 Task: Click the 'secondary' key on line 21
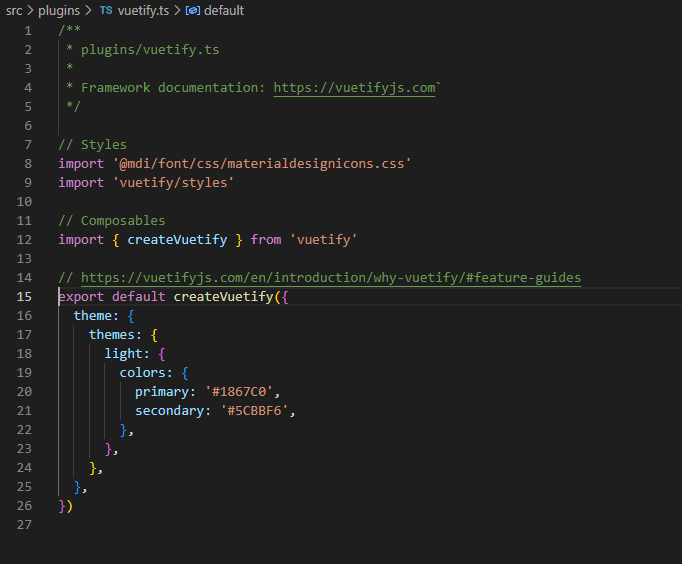(x=170, y=411)
